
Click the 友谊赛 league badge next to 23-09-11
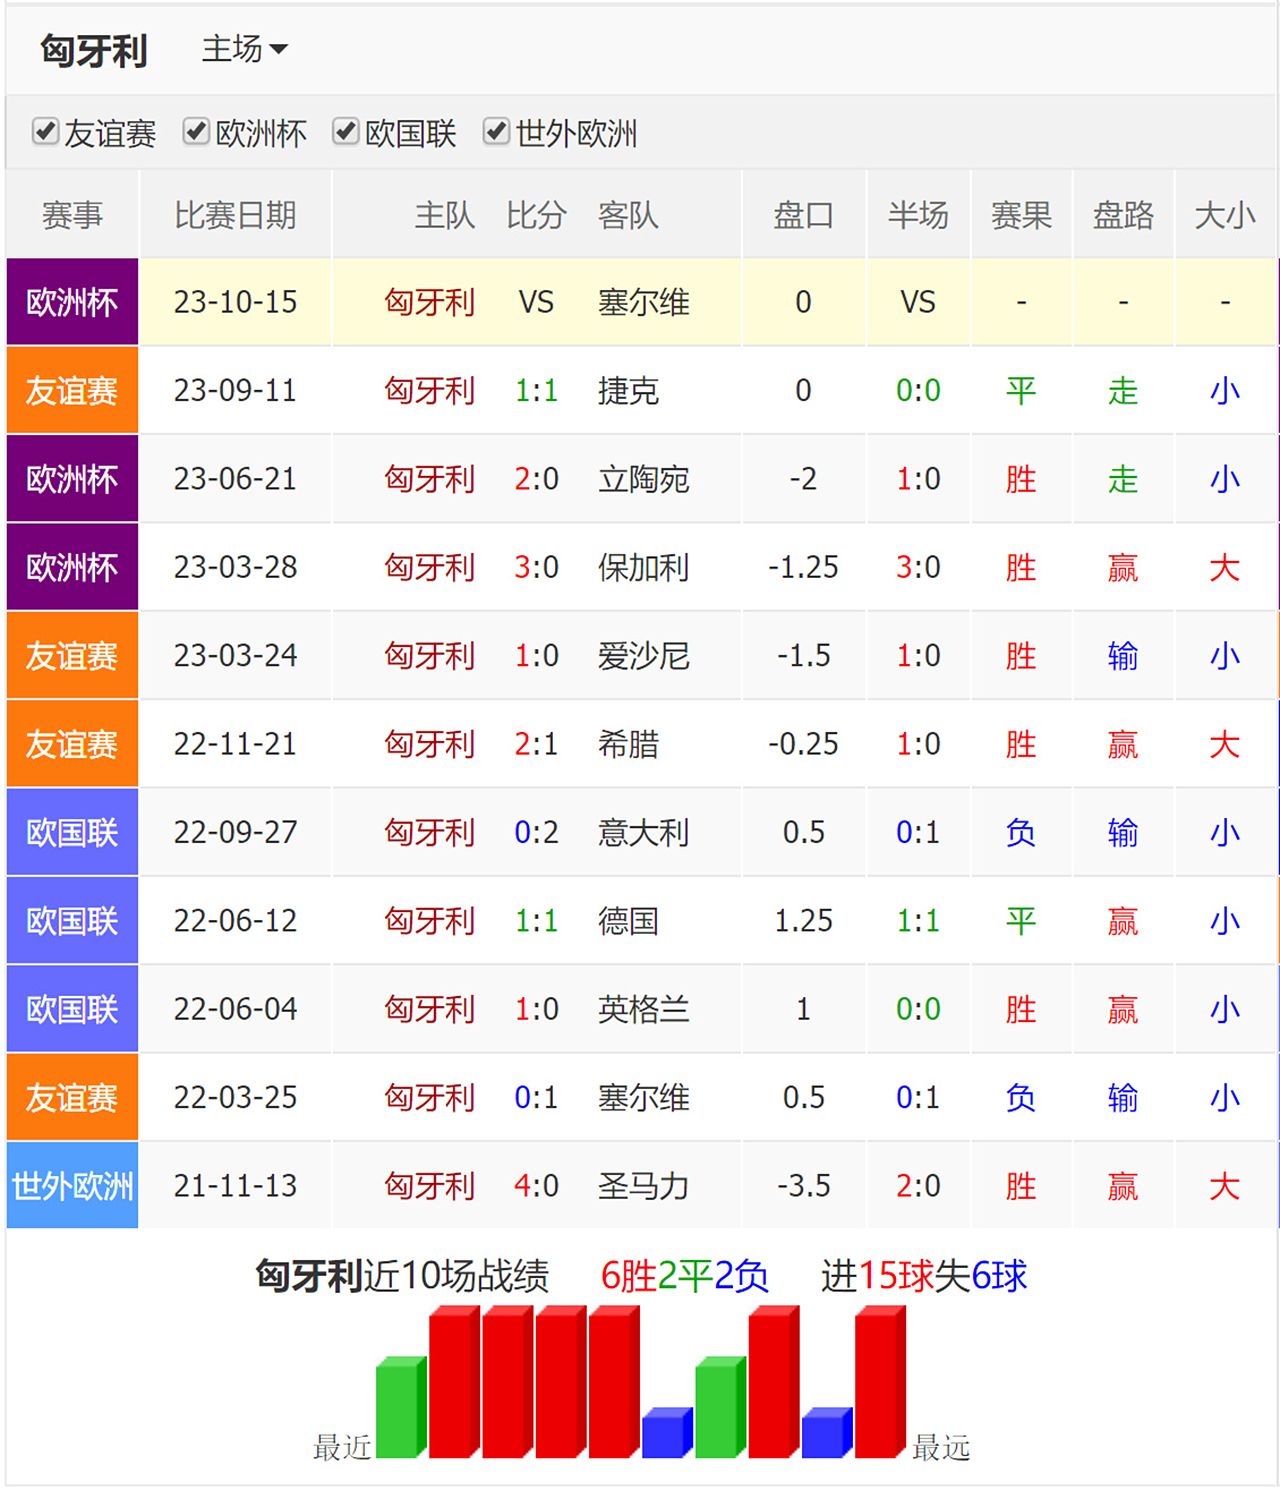tap(71, 391)
